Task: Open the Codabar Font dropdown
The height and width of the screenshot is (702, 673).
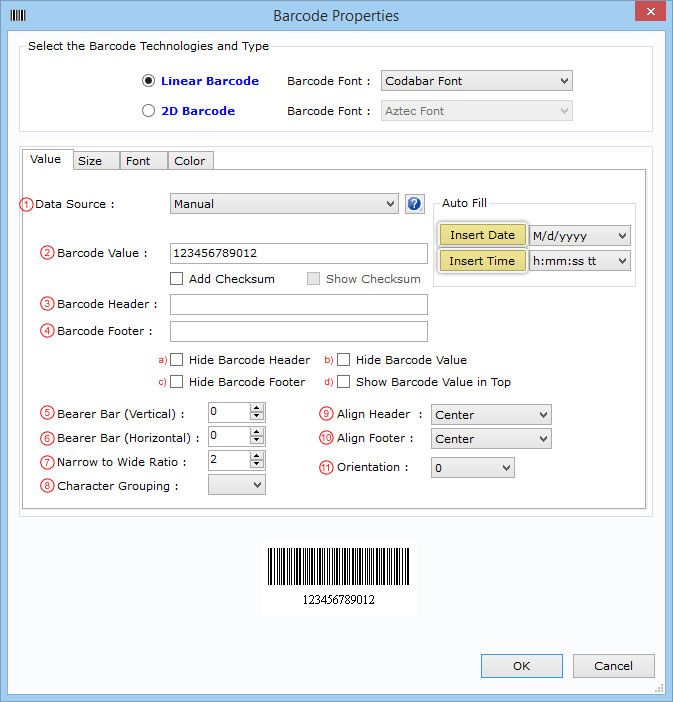Action: click(x=476, y=81)
